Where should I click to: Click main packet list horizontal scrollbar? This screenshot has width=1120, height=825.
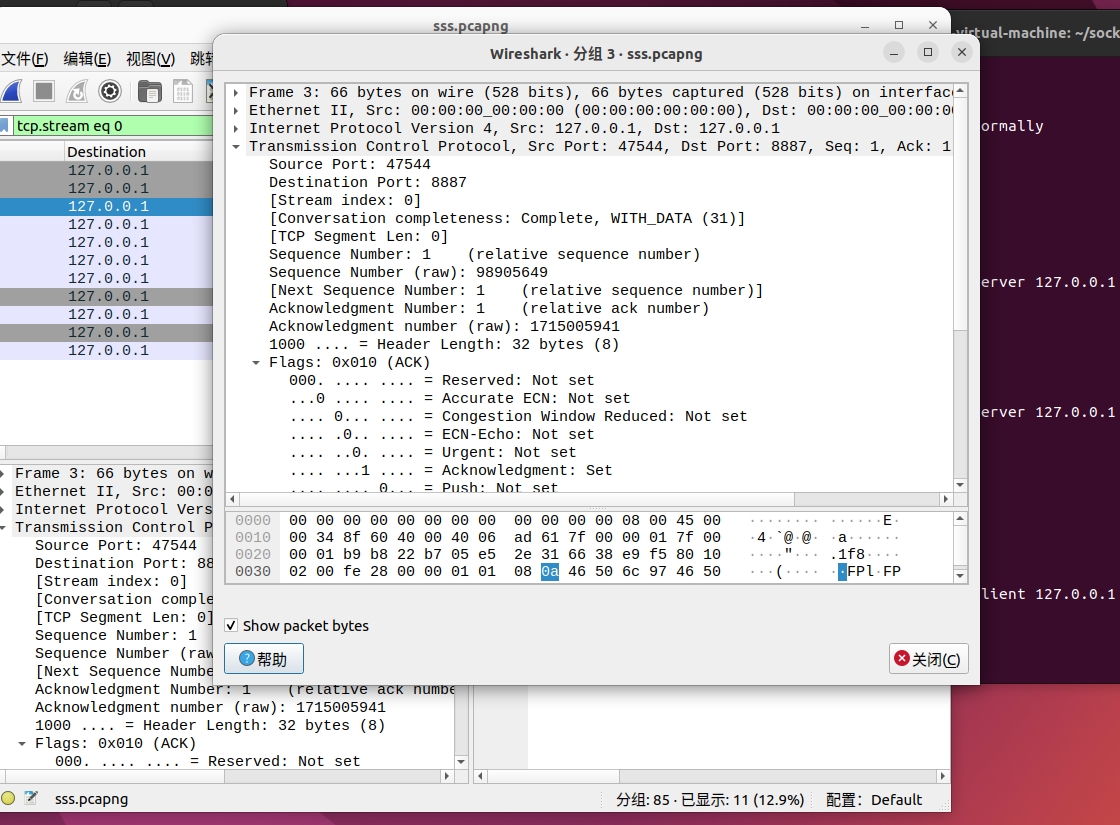coord(107,452)
